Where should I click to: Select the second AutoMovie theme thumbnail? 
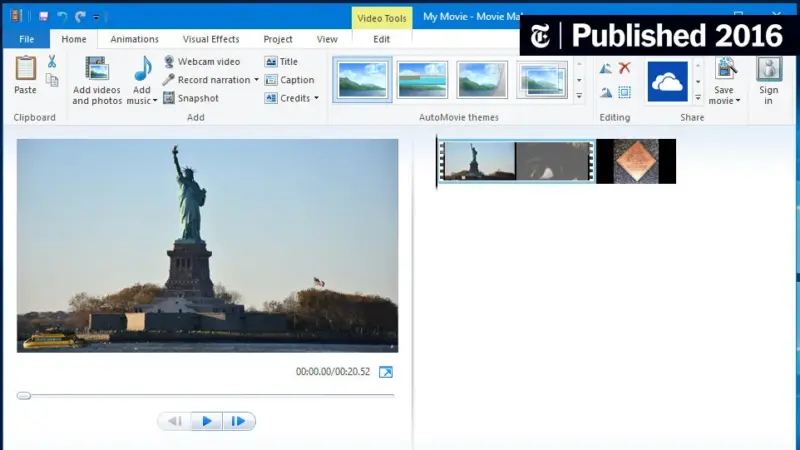click(422, 80)
